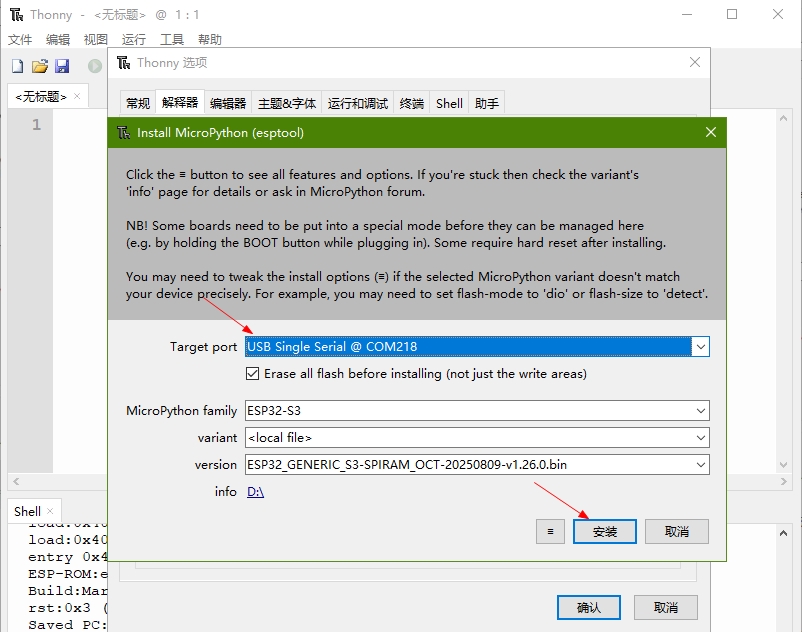This screenshot has width=802, height=632.
Task: Click editor horizontal scrollbar right arrow
Action: pos(783,481)
